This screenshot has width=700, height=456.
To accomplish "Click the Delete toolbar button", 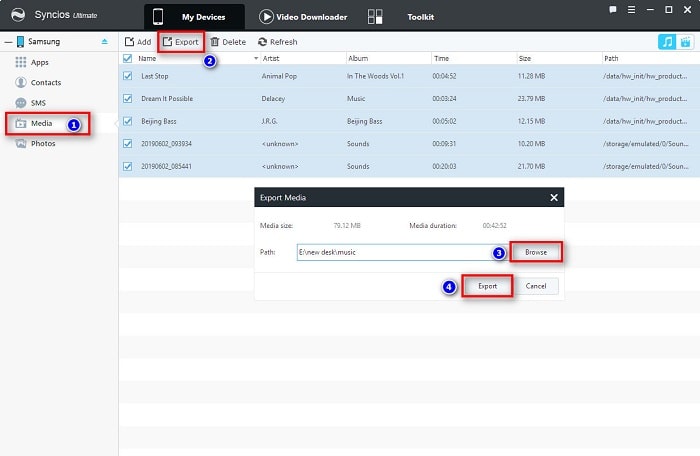I will 228,42.
